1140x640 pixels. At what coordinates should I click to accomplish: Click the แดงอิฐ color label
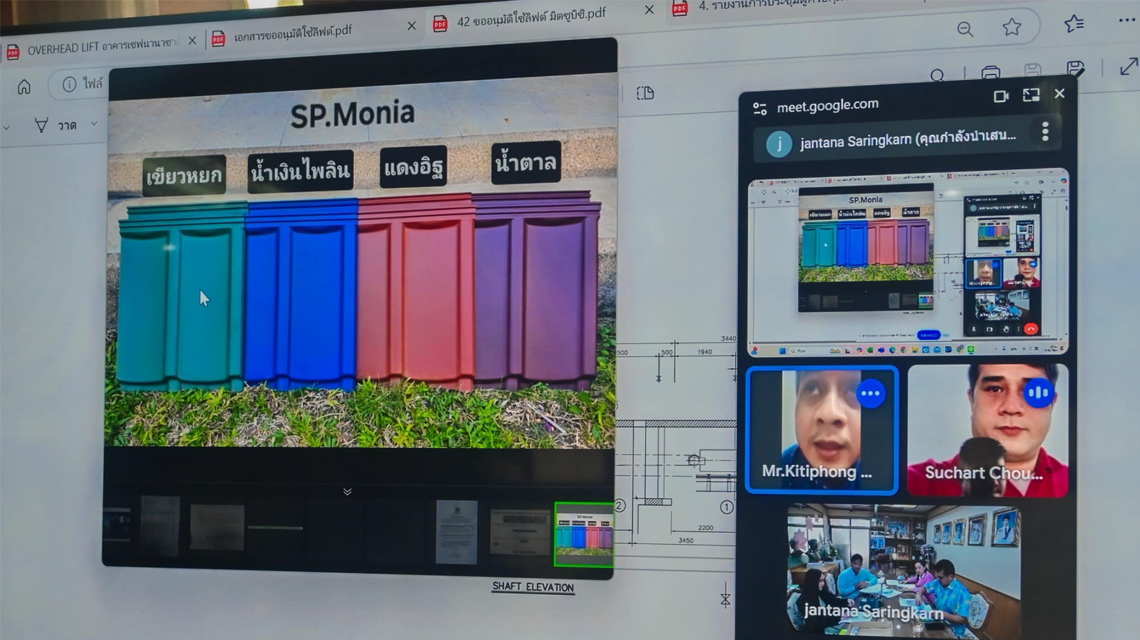click(x=413, y=167)
